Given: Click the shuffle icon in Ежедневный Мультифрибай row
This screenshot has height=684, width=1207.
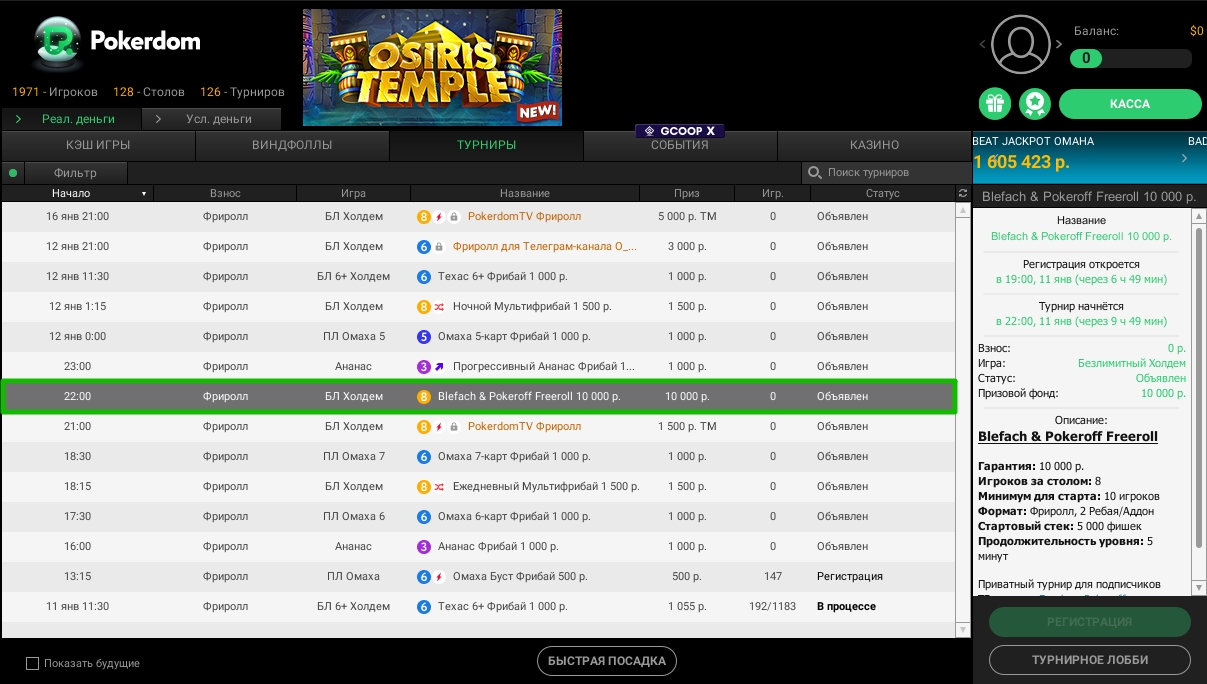Looking at the screenshot, I should tap(438, 486).
